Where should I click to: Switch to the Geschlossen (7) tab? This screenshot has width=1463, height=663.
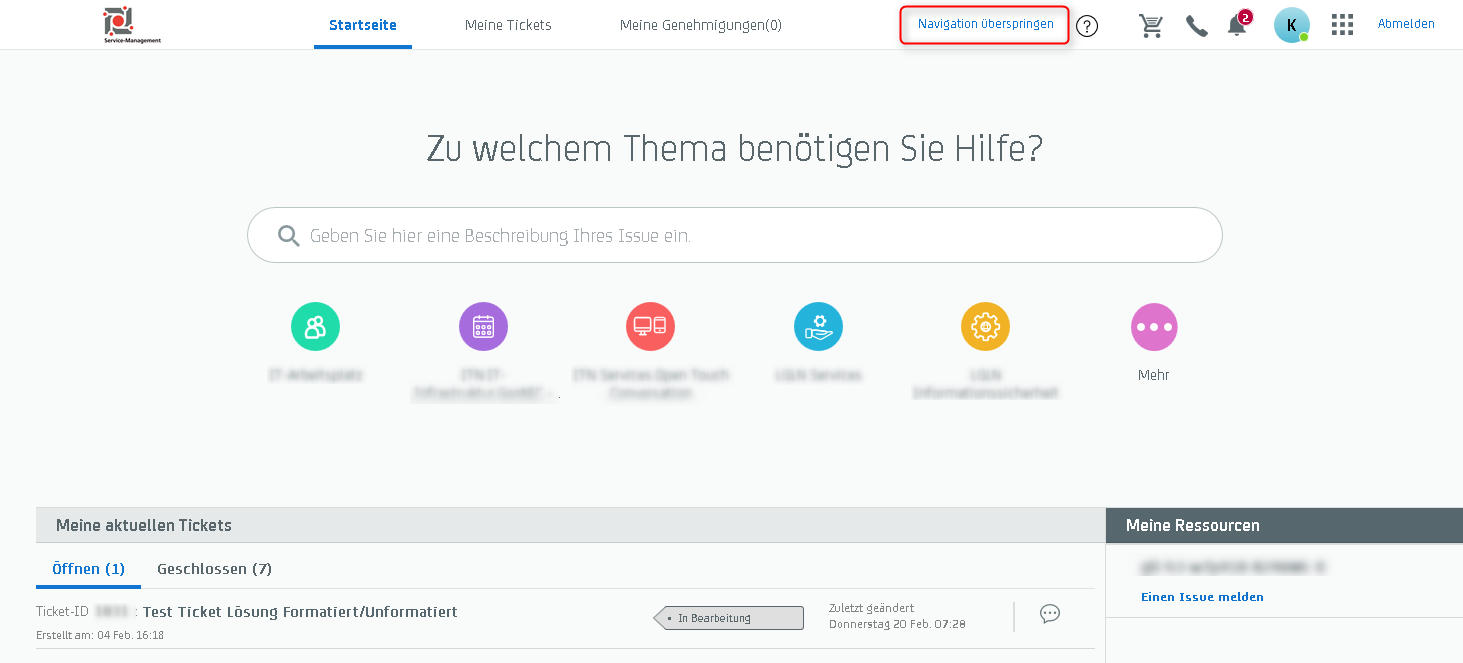tap(214, 568)
